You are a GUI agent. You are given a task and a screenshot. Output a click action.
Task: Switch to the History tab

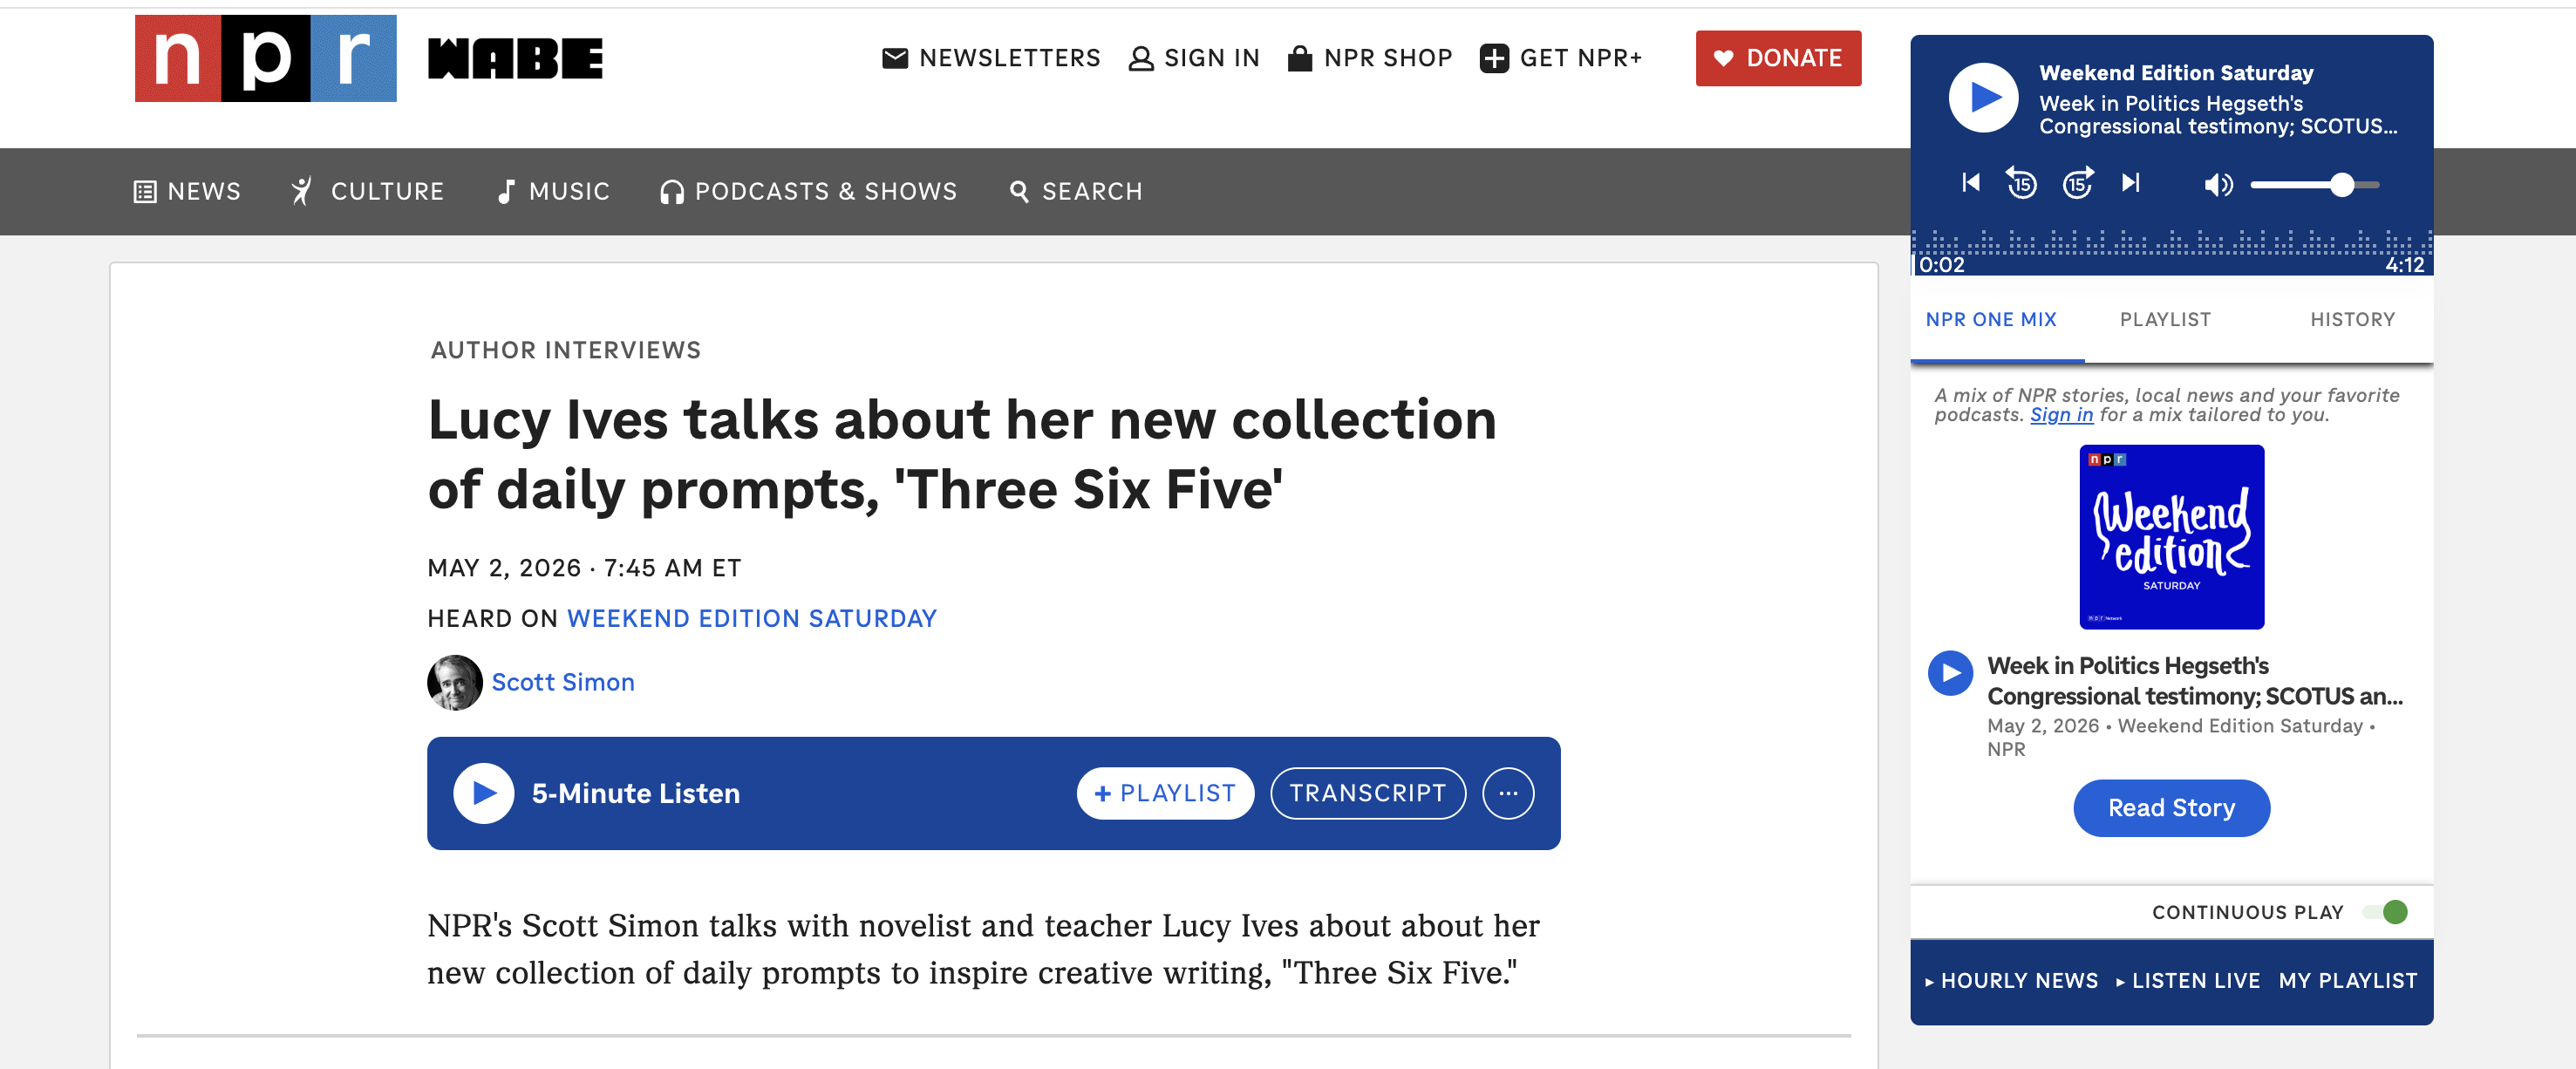2352,319
